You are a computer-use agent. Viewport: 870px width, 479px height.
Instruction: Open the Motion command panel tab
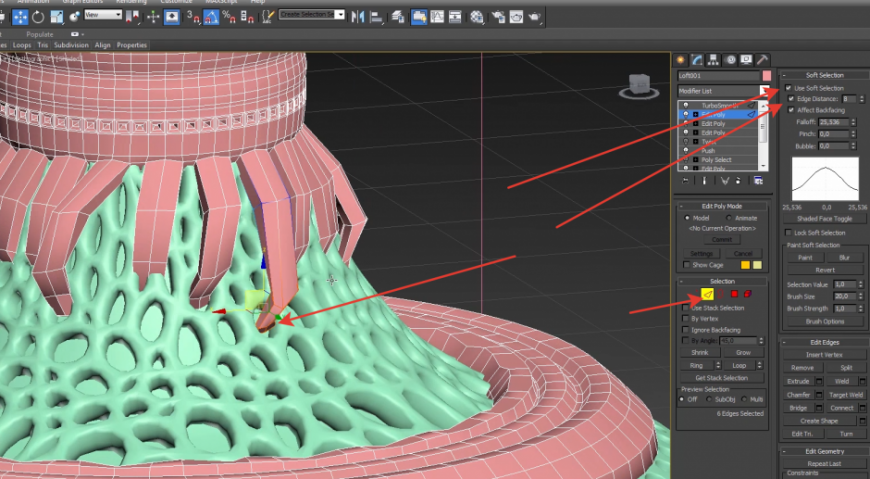[730, 59]
